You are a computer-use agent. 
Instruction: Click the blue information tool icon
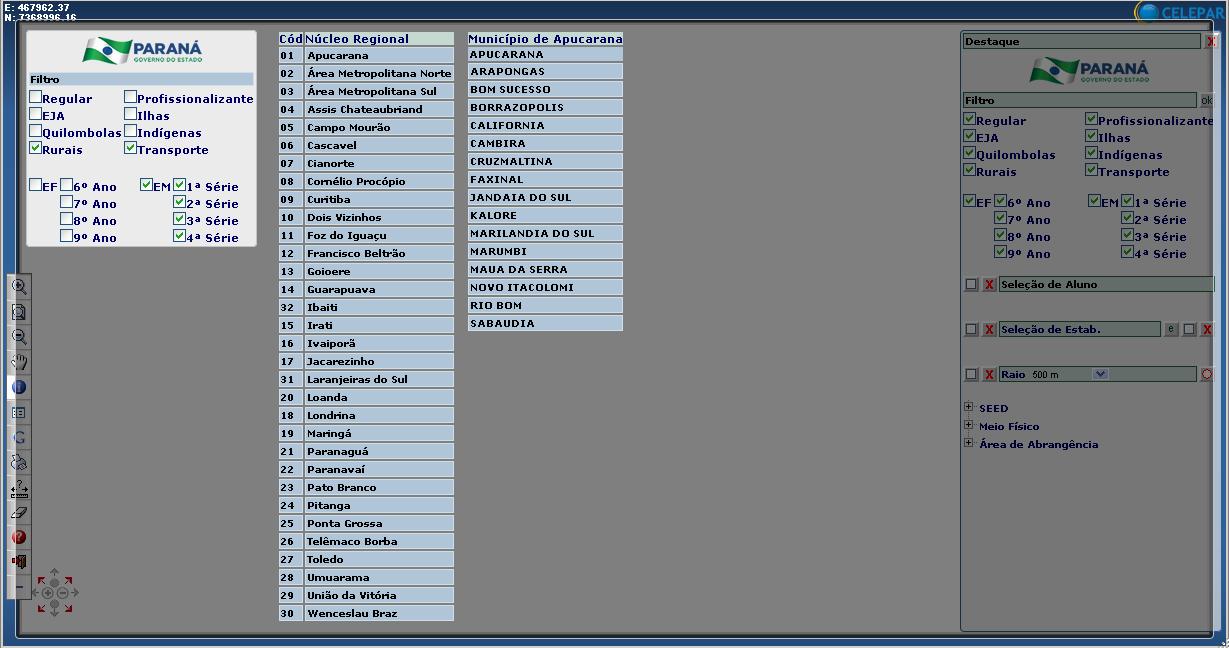(19, 387)
